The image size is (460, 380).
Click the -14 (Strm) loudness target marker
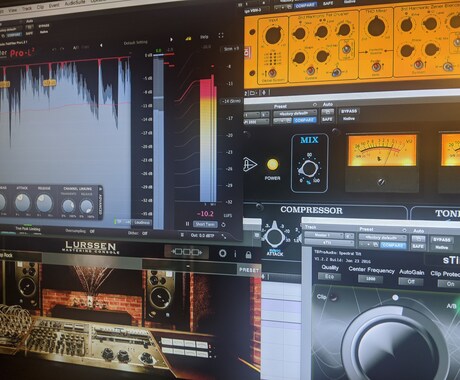point(231,101)
